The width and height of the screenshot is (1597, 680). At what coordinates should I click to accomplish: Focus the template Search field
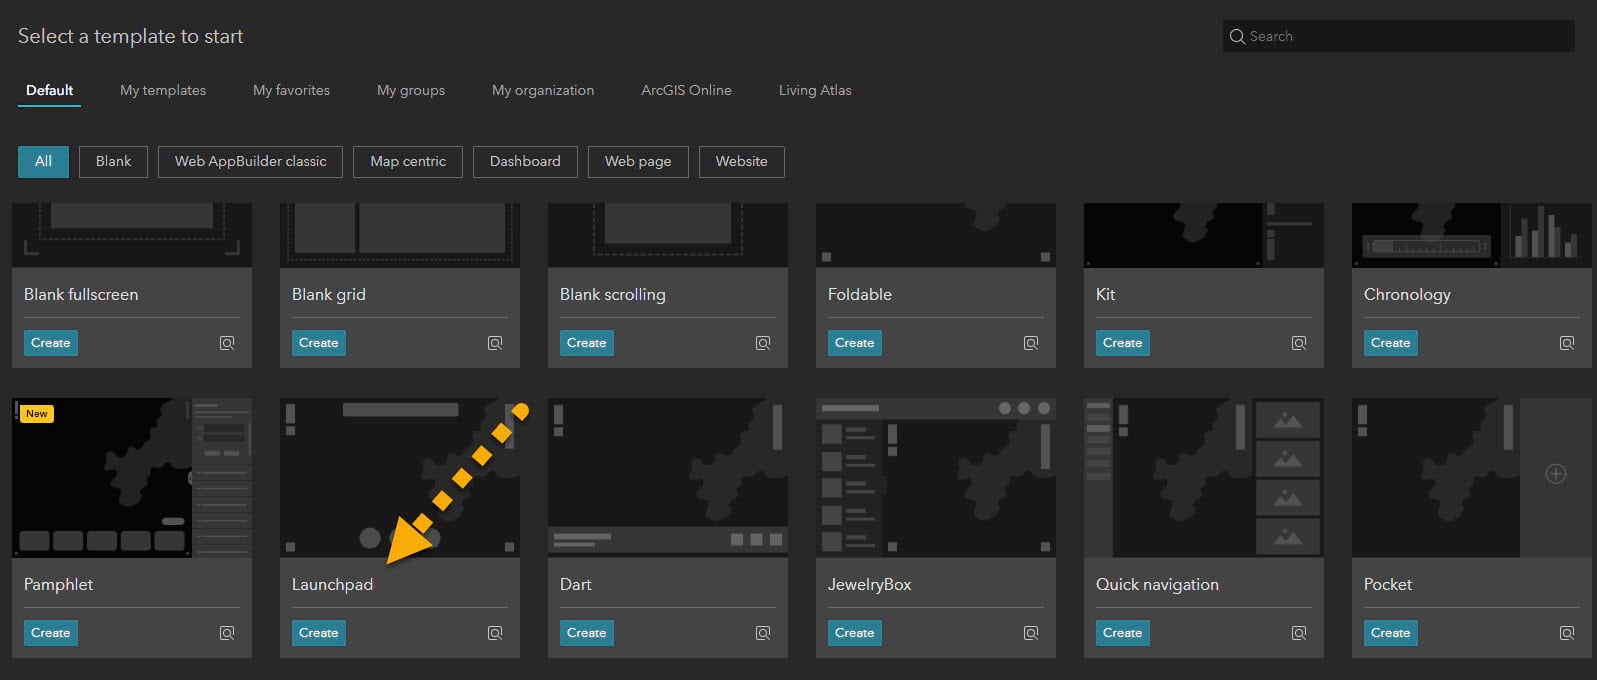pyautogui.click(x=1398, y=36)
